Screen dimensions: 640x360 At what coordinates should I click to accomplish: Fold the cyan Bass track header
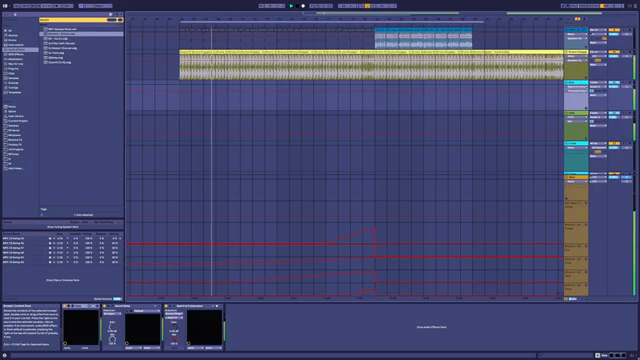coord(567,82)
